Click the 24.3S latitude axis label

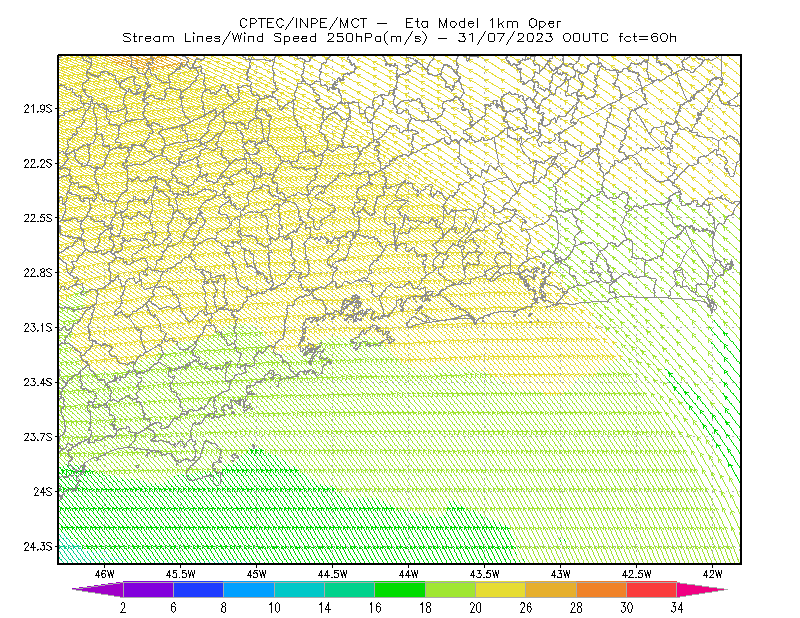[38, 547]
